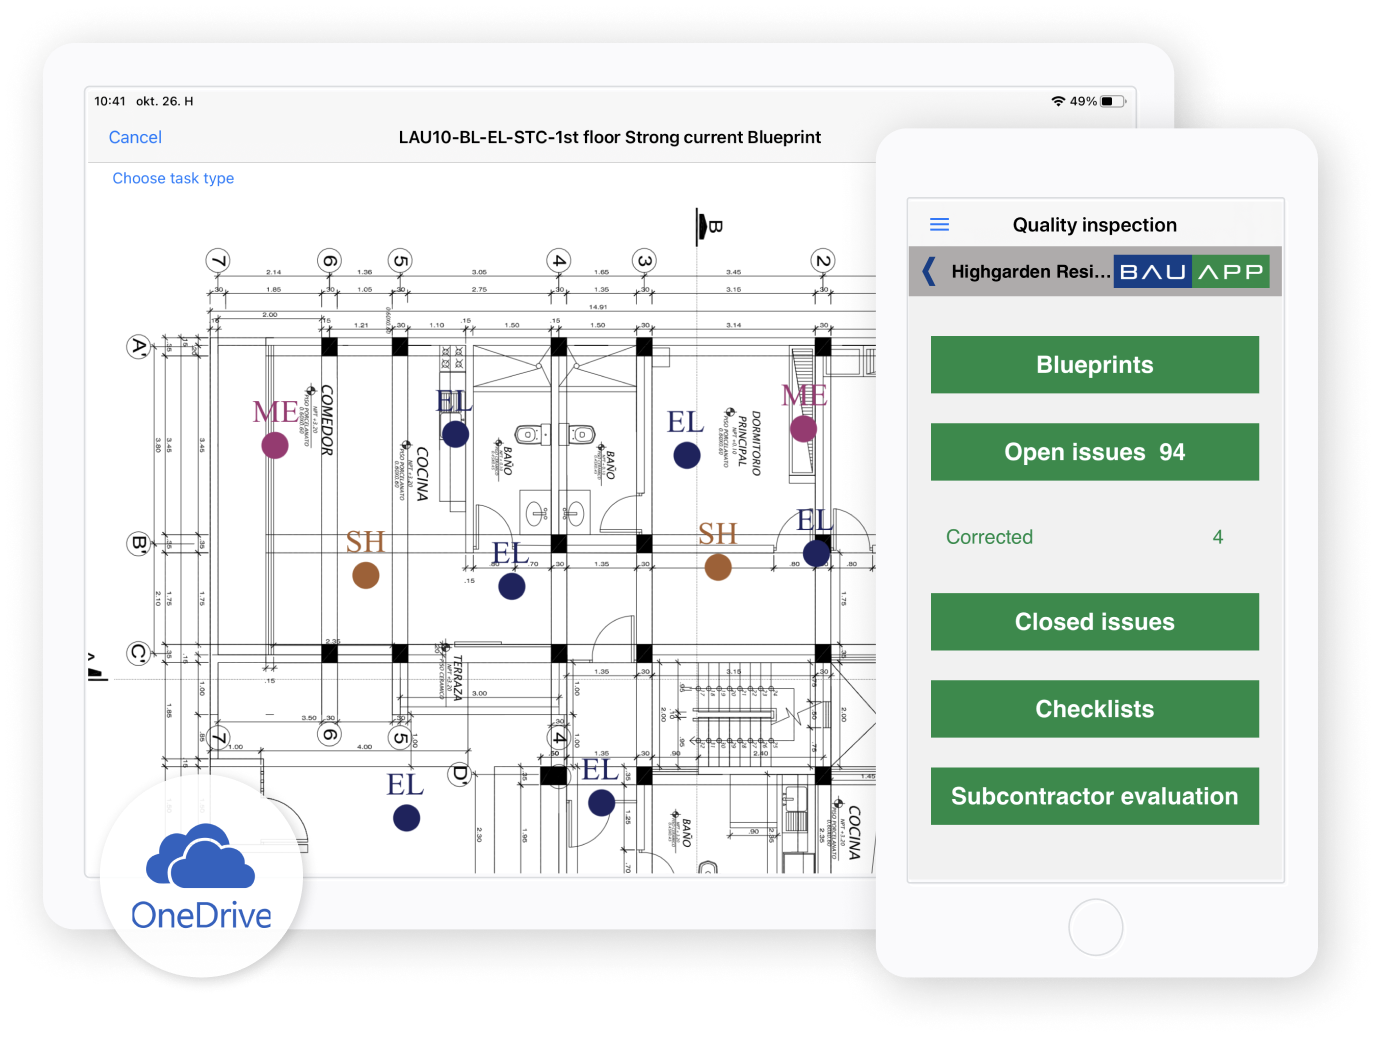The width and height of the screenshot is (1378, 1038).
Task: Click the Quality inspection header title
Action: [x=1094, y=225]
